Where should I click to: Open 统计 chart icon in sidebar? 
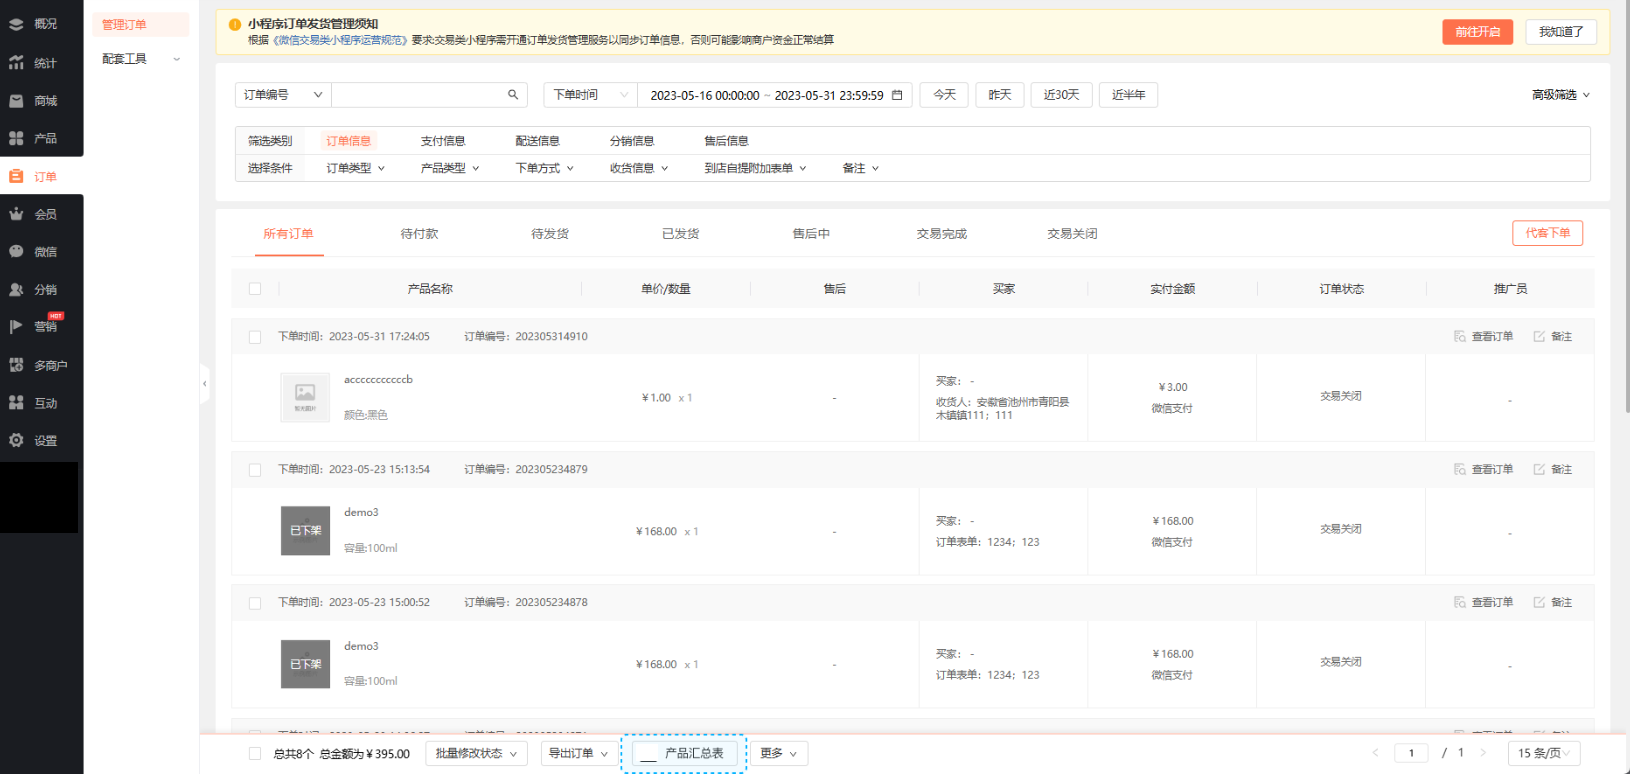pos(16,63)
